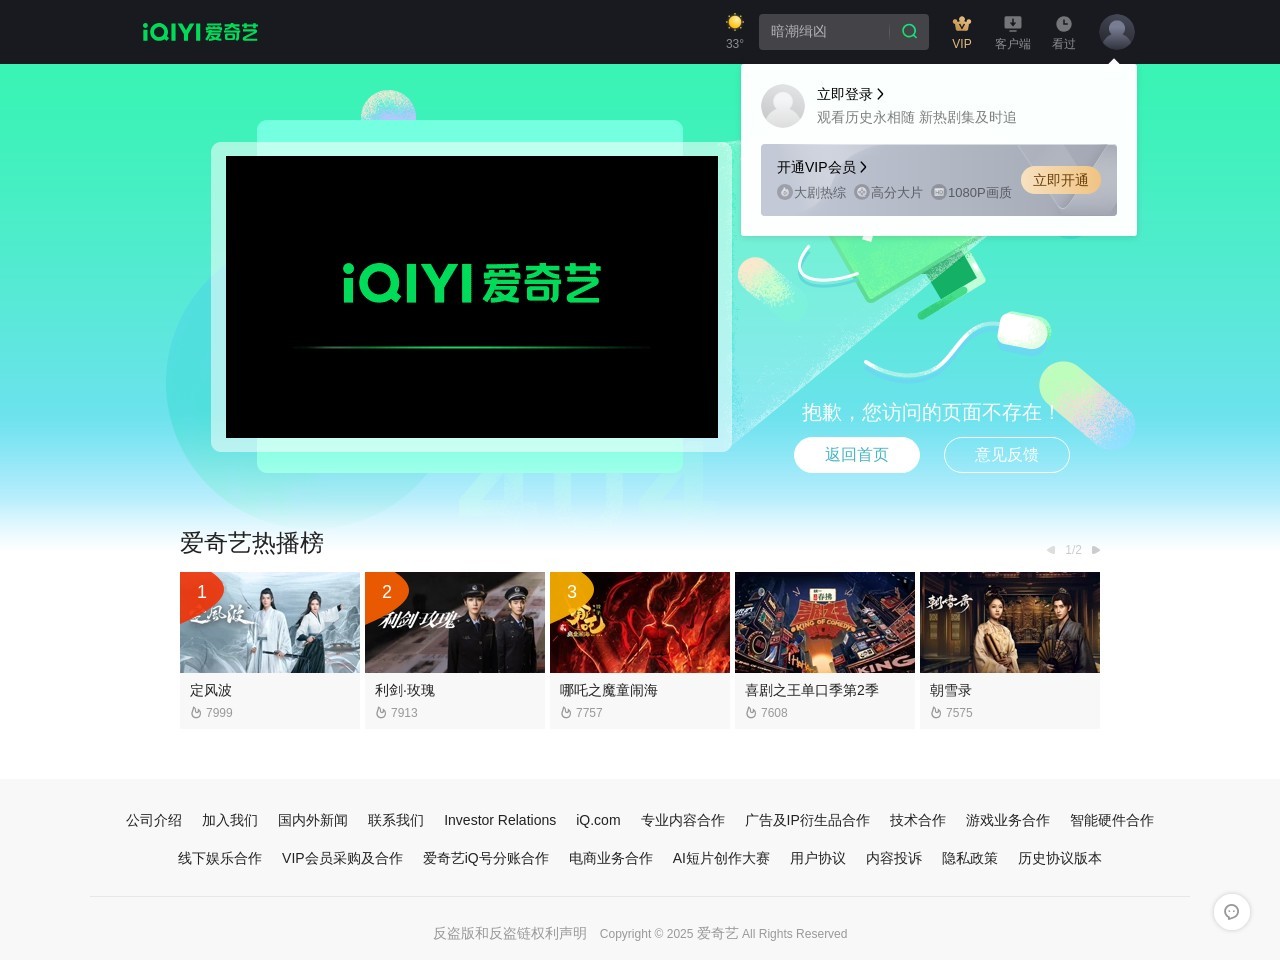Expand 开通VIP会员 option

tap(822, 167)
